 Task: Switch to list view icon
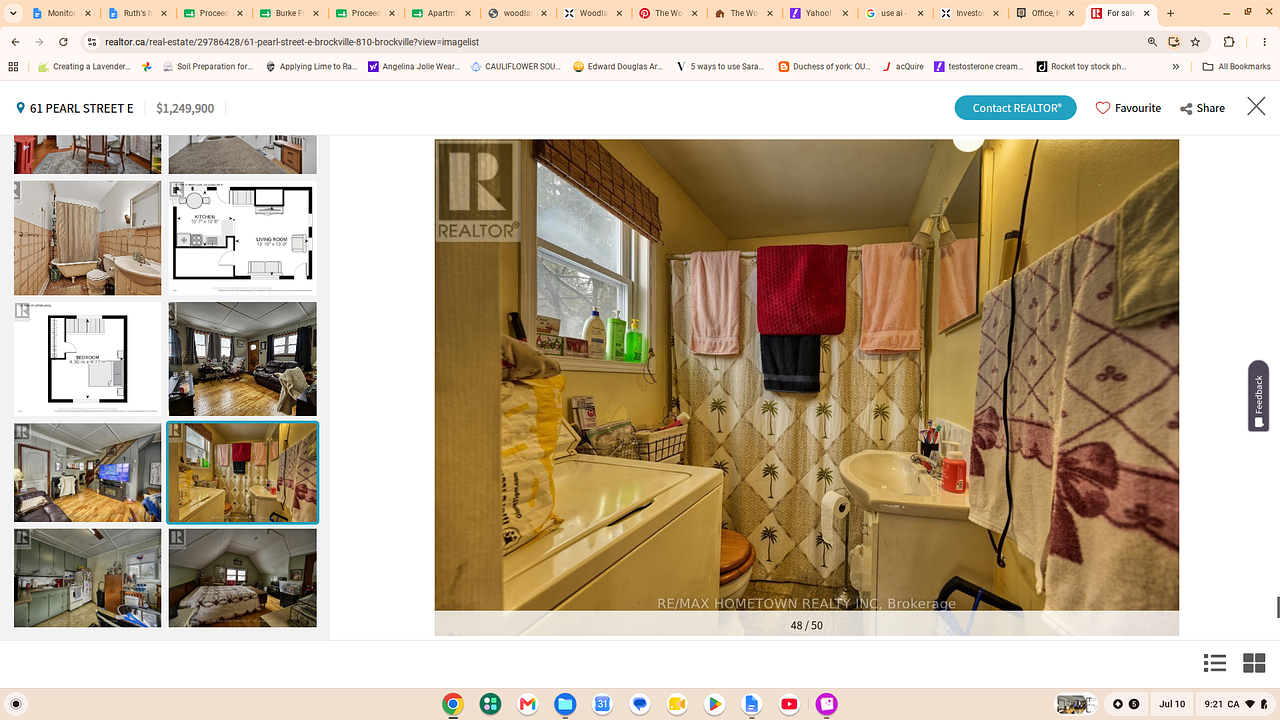1215,663
